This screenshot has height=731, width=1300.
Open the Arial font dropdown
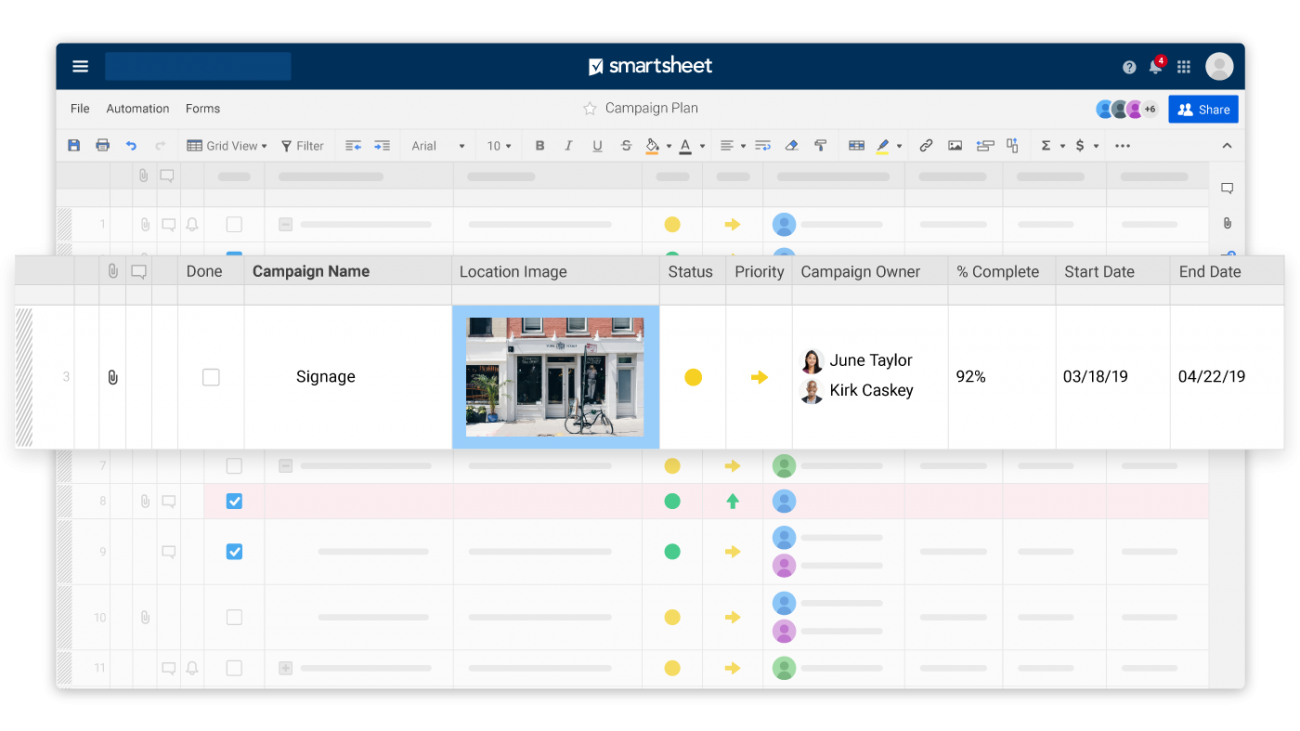pyautogui.click(x=436, y=145)
